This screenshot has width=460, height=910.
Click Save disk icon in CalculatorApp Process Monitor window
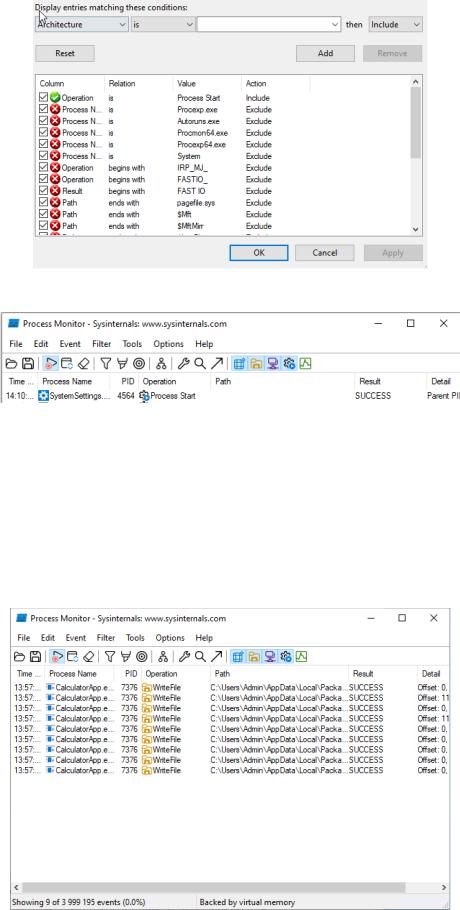pyautogui.click(x=35, y=656)
